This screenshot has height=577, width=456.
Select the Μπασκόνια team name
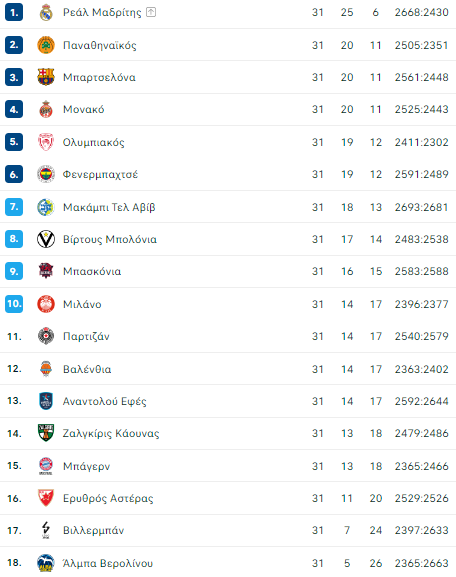(92, 272)
